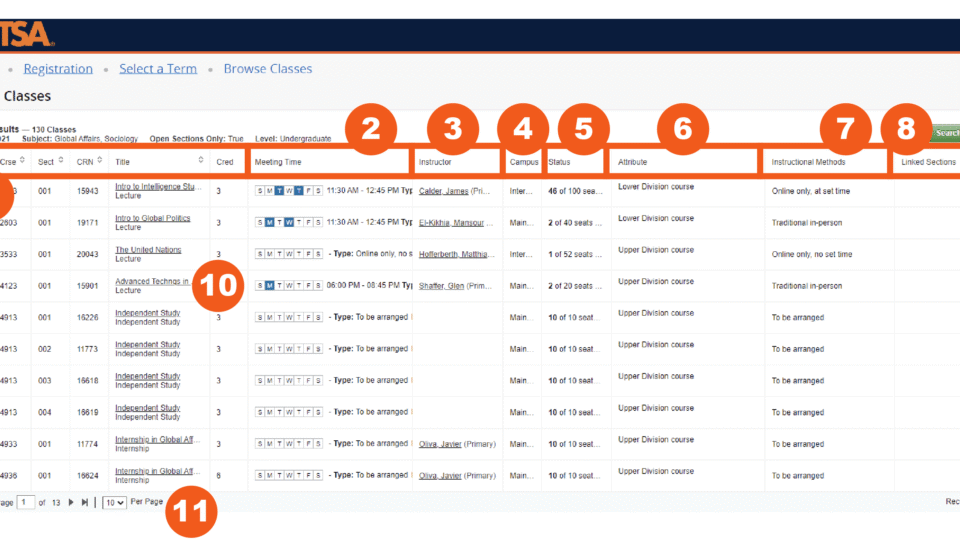The height and width of the screenshot is (560, 960).
Task: Sort by Title column arrows
Action: point(200,160)
